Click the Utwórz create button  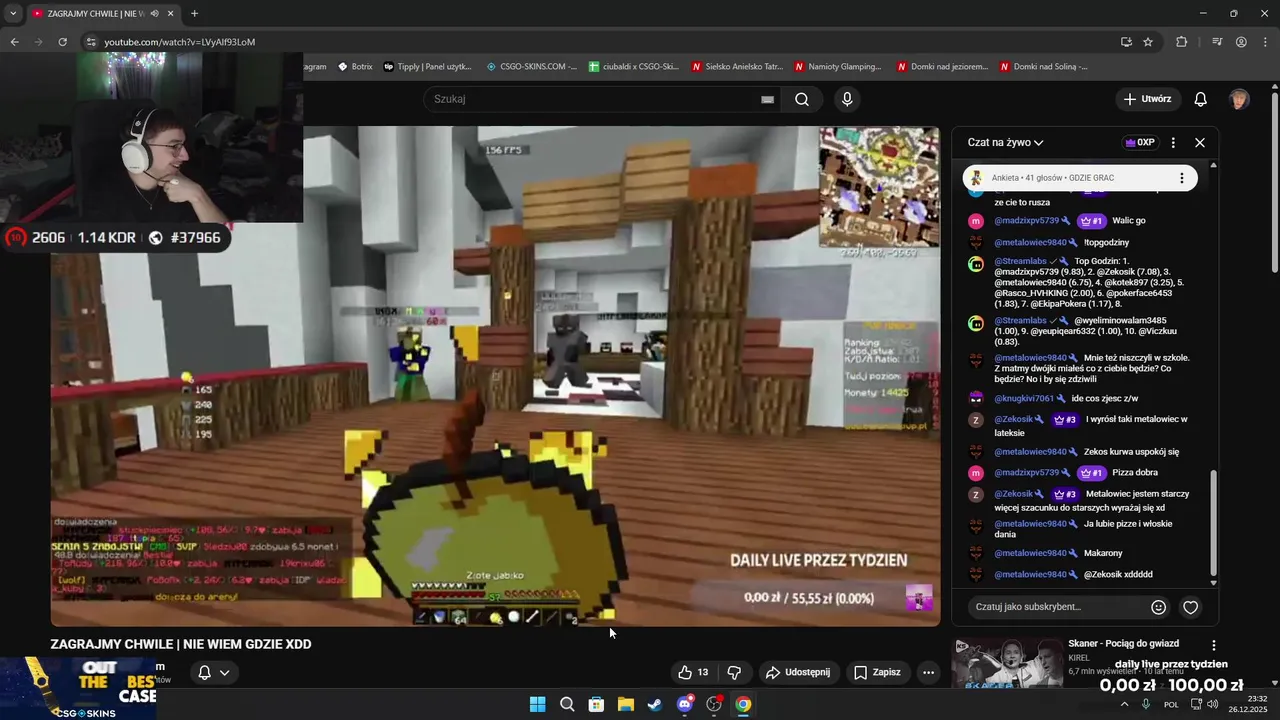coord(1147,99)
